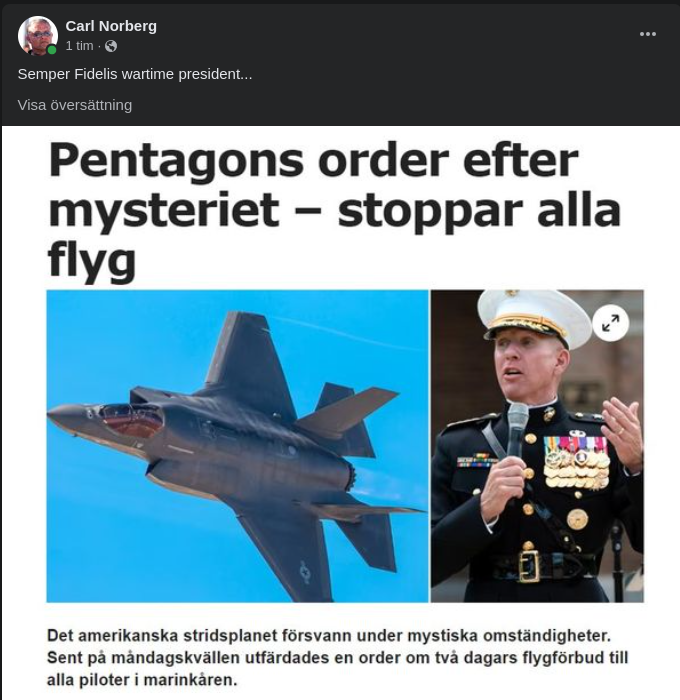680x700 pixels.
Task: Click the microphone held by the general
Action: point(517,429)
